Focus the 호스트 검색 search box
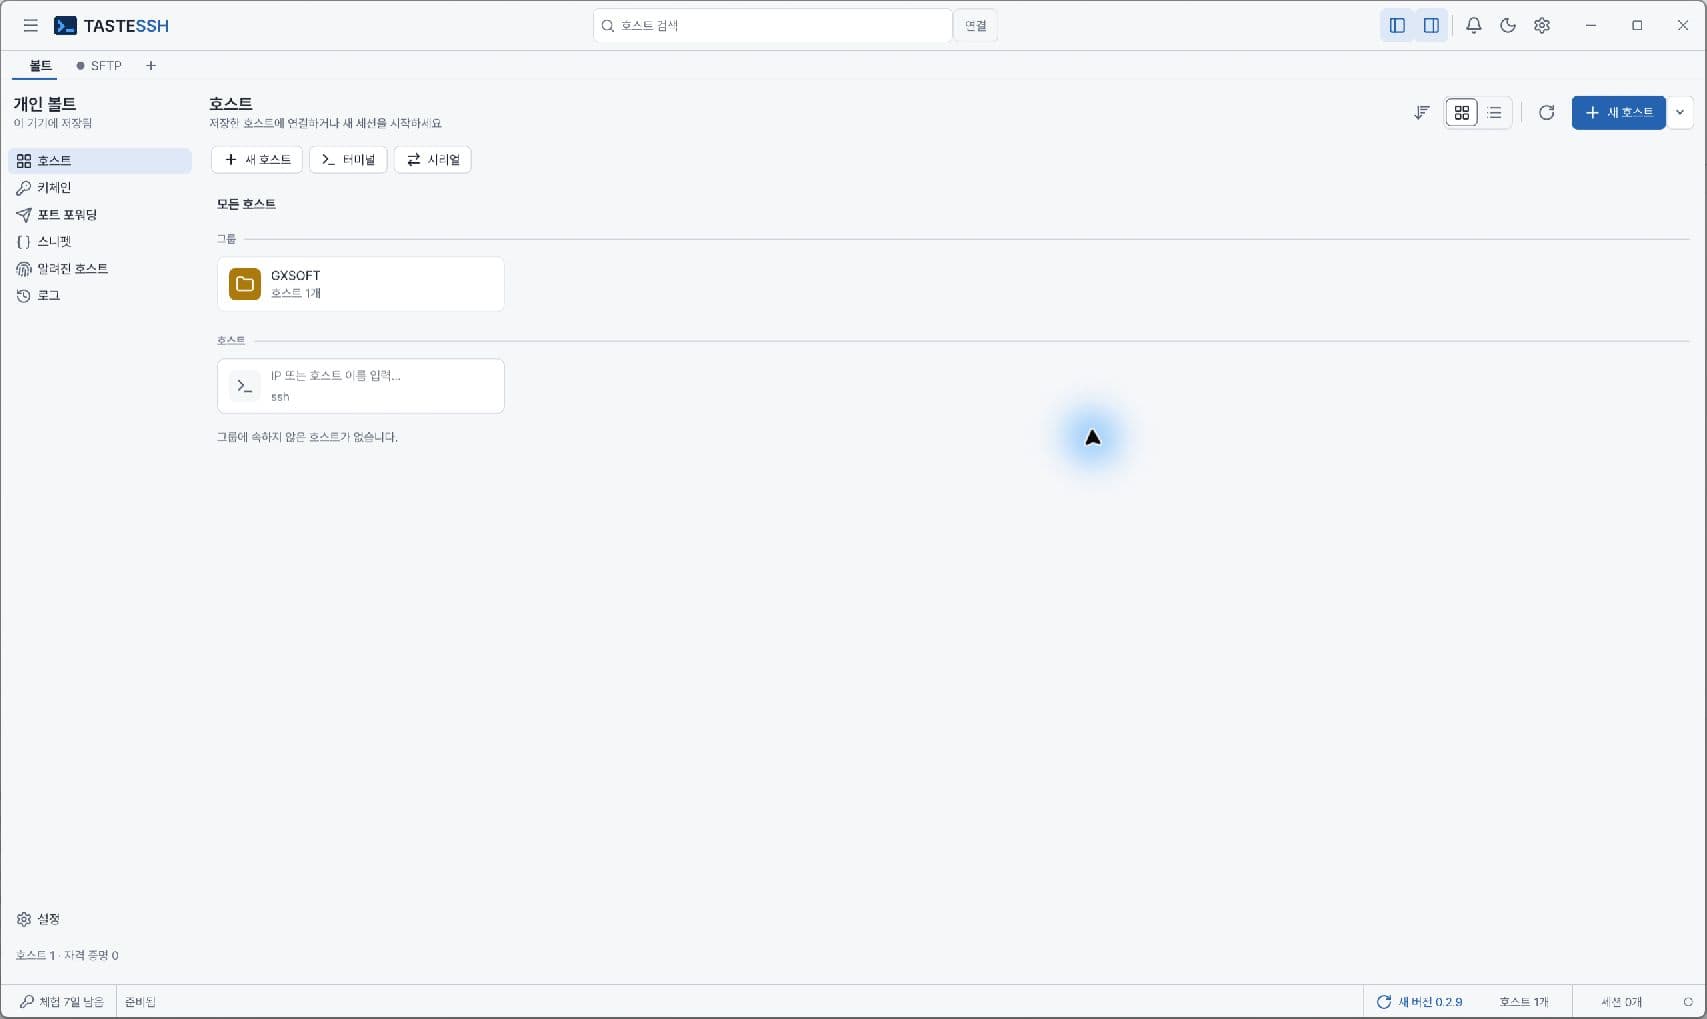 772,26
